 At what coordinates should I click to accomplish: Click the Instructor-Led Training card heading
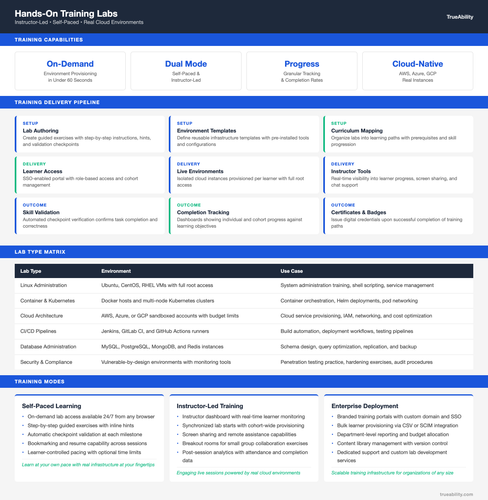[x=210, y=406]
